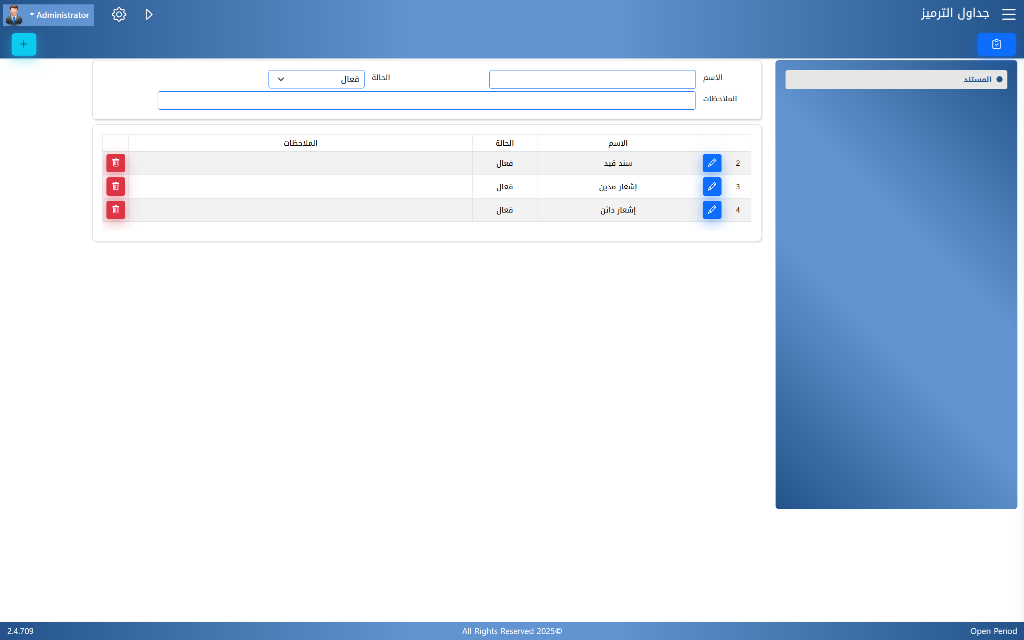
Task: Click the الاسم column header
Action: [x=619, y=143]
